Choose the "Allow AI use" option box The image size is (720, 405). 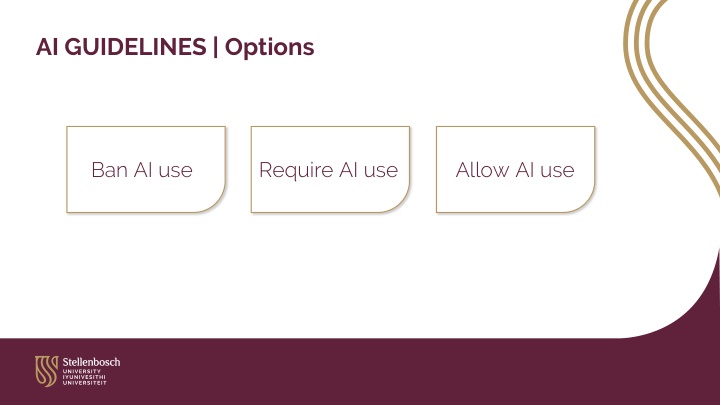pos(515,169)
